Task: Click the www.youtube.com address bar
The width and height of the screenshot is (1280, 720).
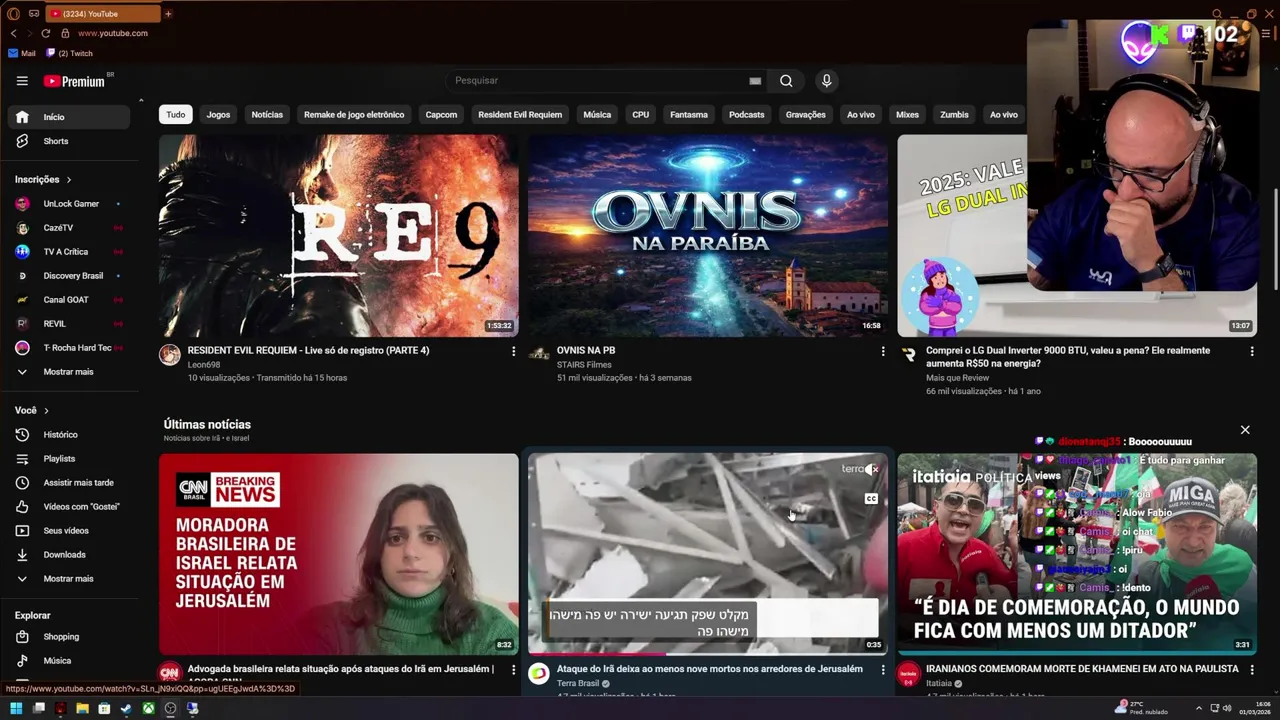Action: (x=112, y=33)
